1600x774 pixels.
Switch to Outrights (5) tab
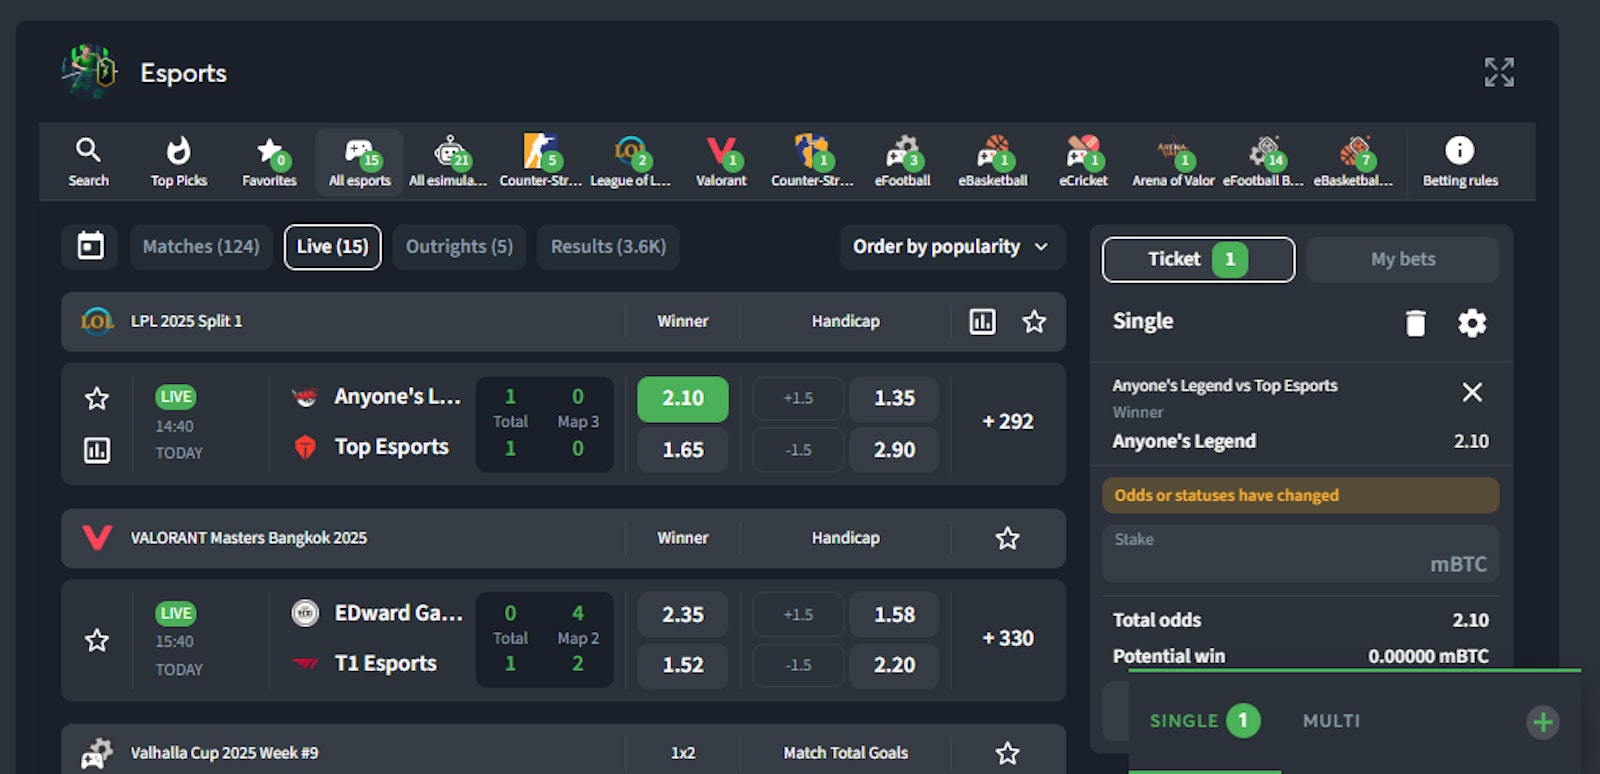pos(459,247)
